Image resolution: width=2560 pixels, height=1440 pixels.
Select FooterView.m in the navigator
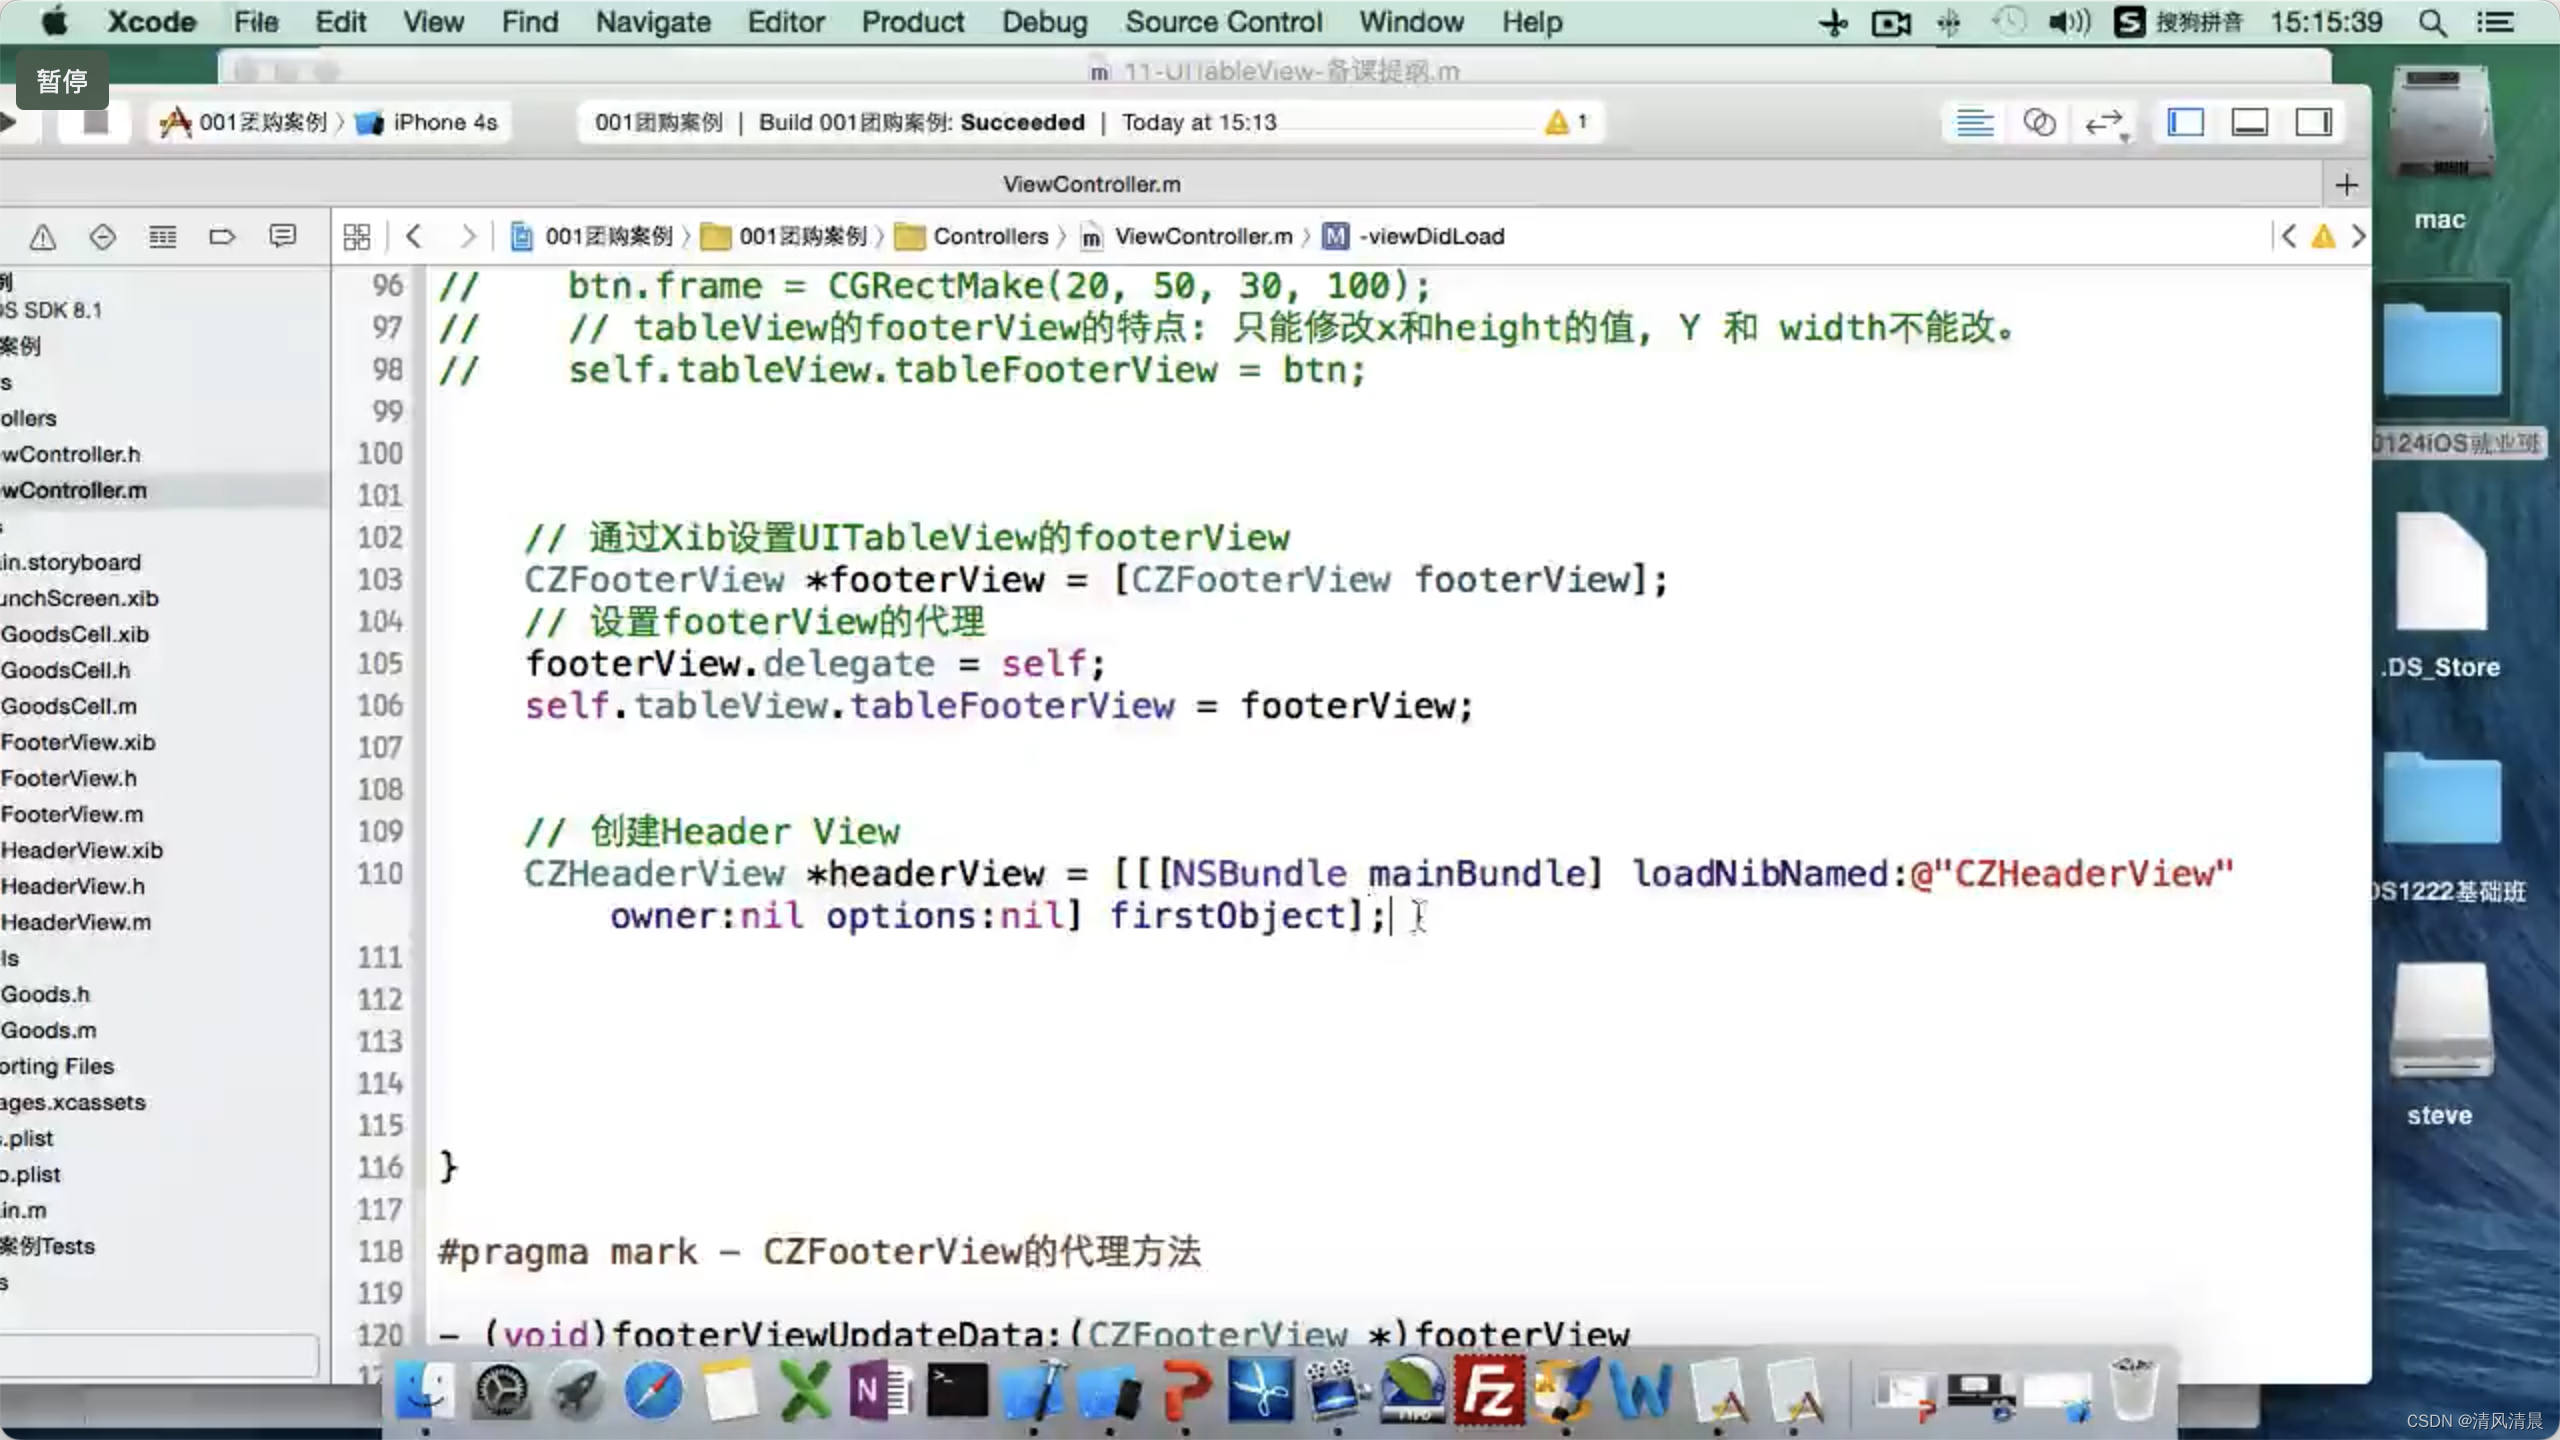point(72,814)
